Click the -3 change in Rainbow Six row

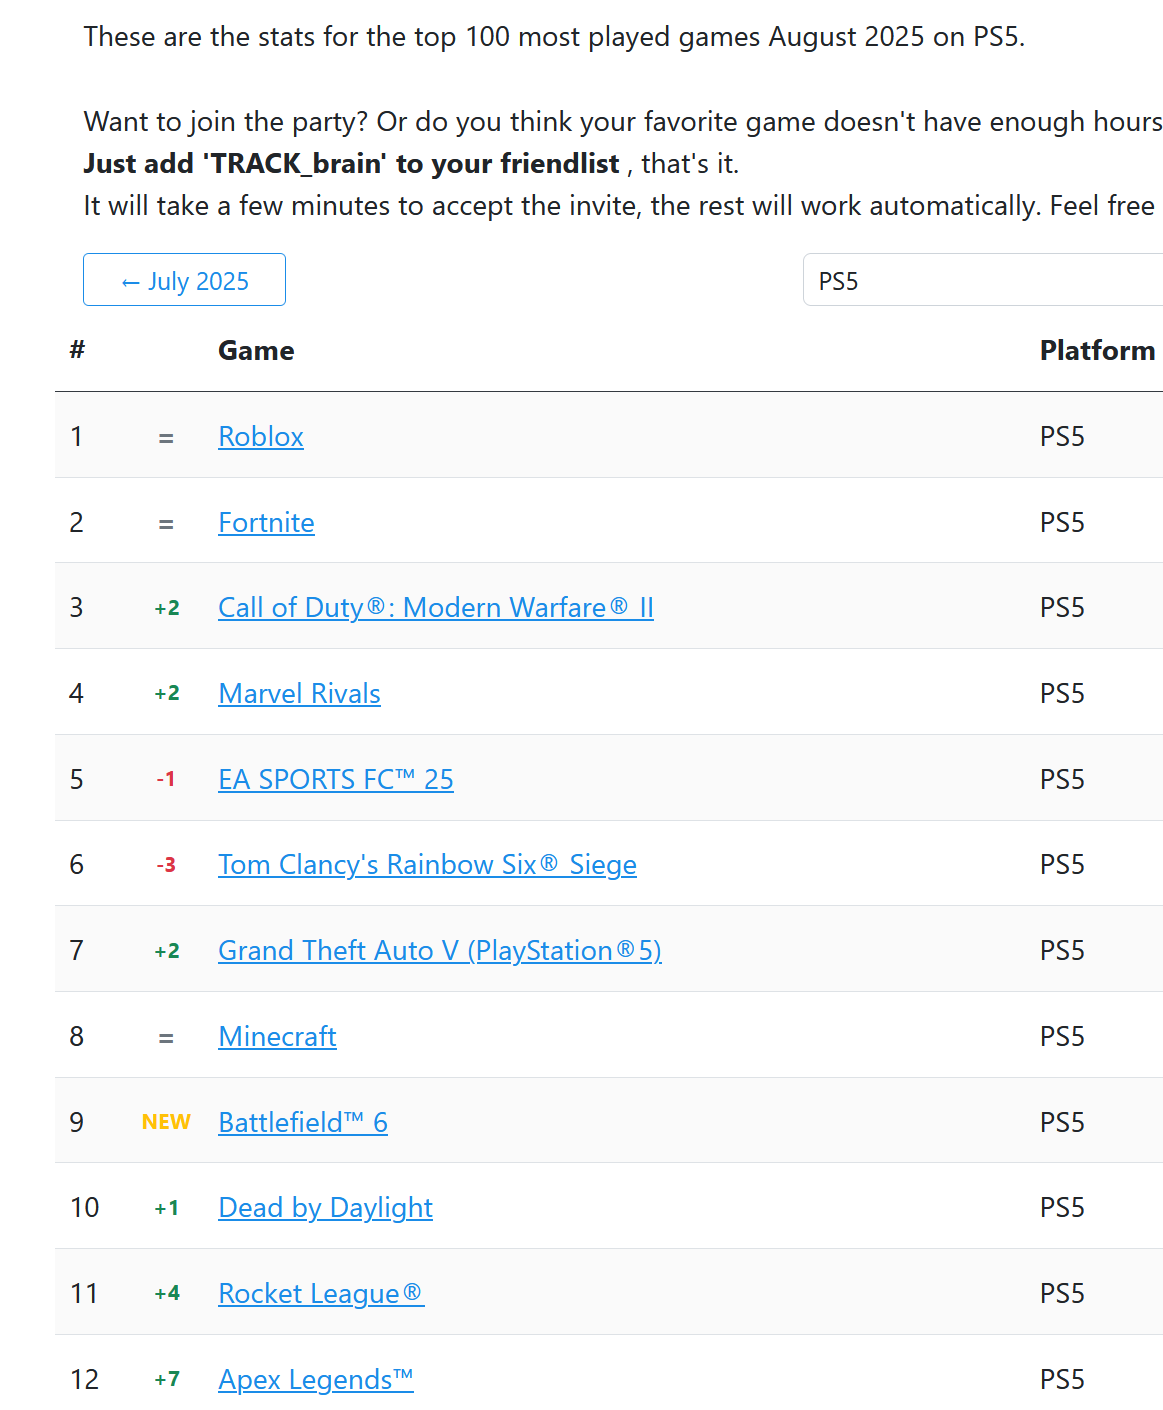pos(166,865)
